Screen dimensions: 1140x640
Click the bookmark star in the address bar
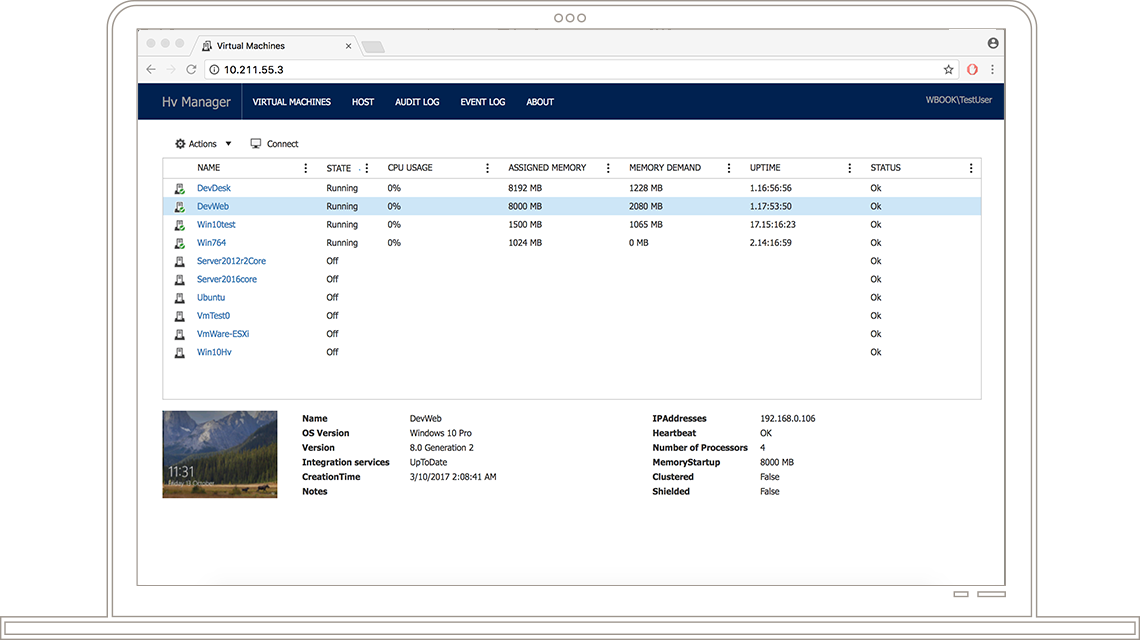point(948,70)
